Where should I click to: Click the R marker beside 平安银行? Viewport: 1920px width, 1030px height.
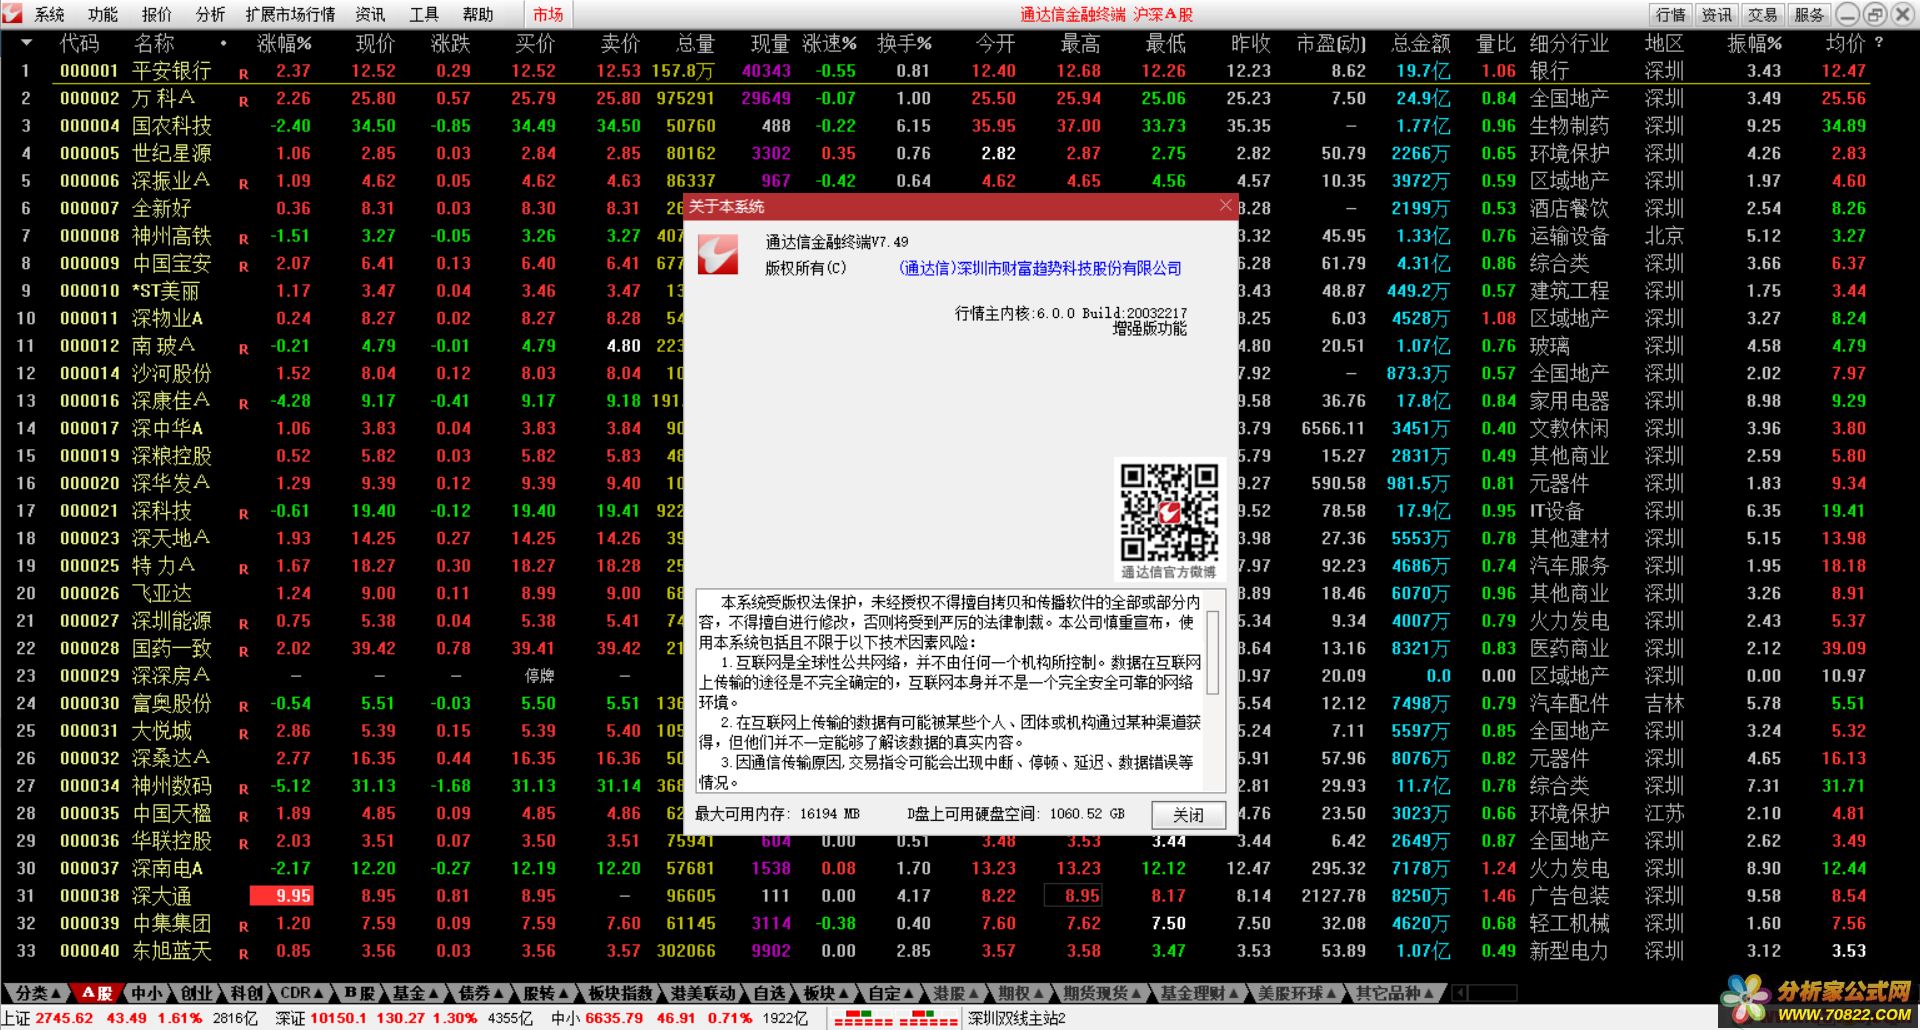click(x=244, y=74)
